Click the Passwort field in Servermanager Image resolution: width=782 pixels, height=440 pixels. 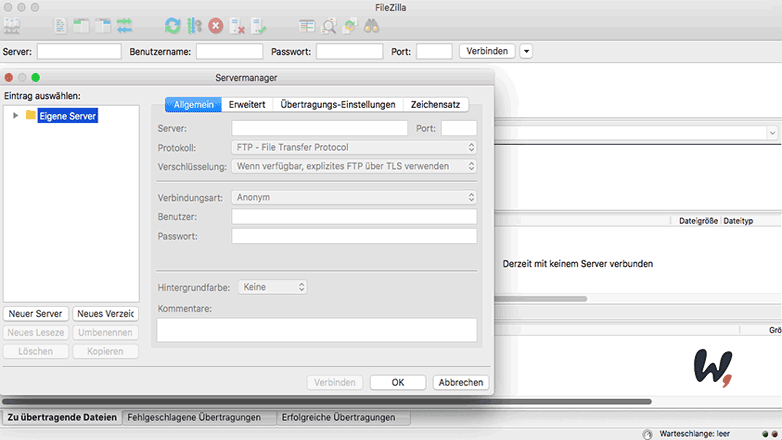tap(354, 236)
